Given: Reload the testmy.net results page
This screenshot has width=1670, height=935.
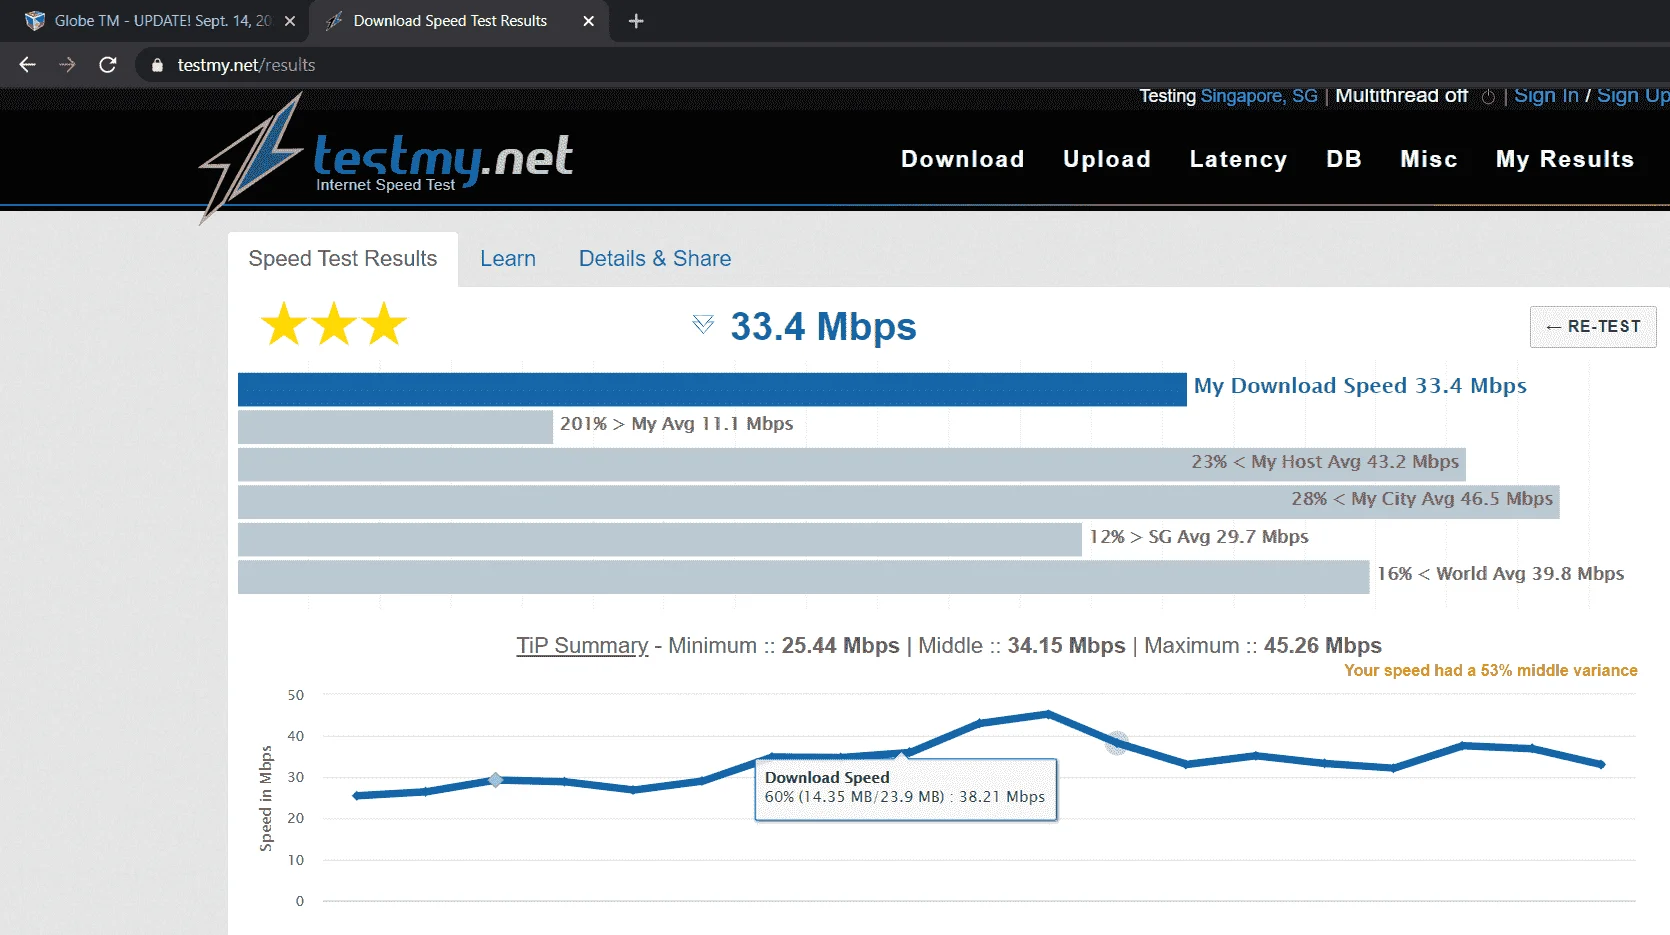Looking at the screenshot, I should (108, 65).
